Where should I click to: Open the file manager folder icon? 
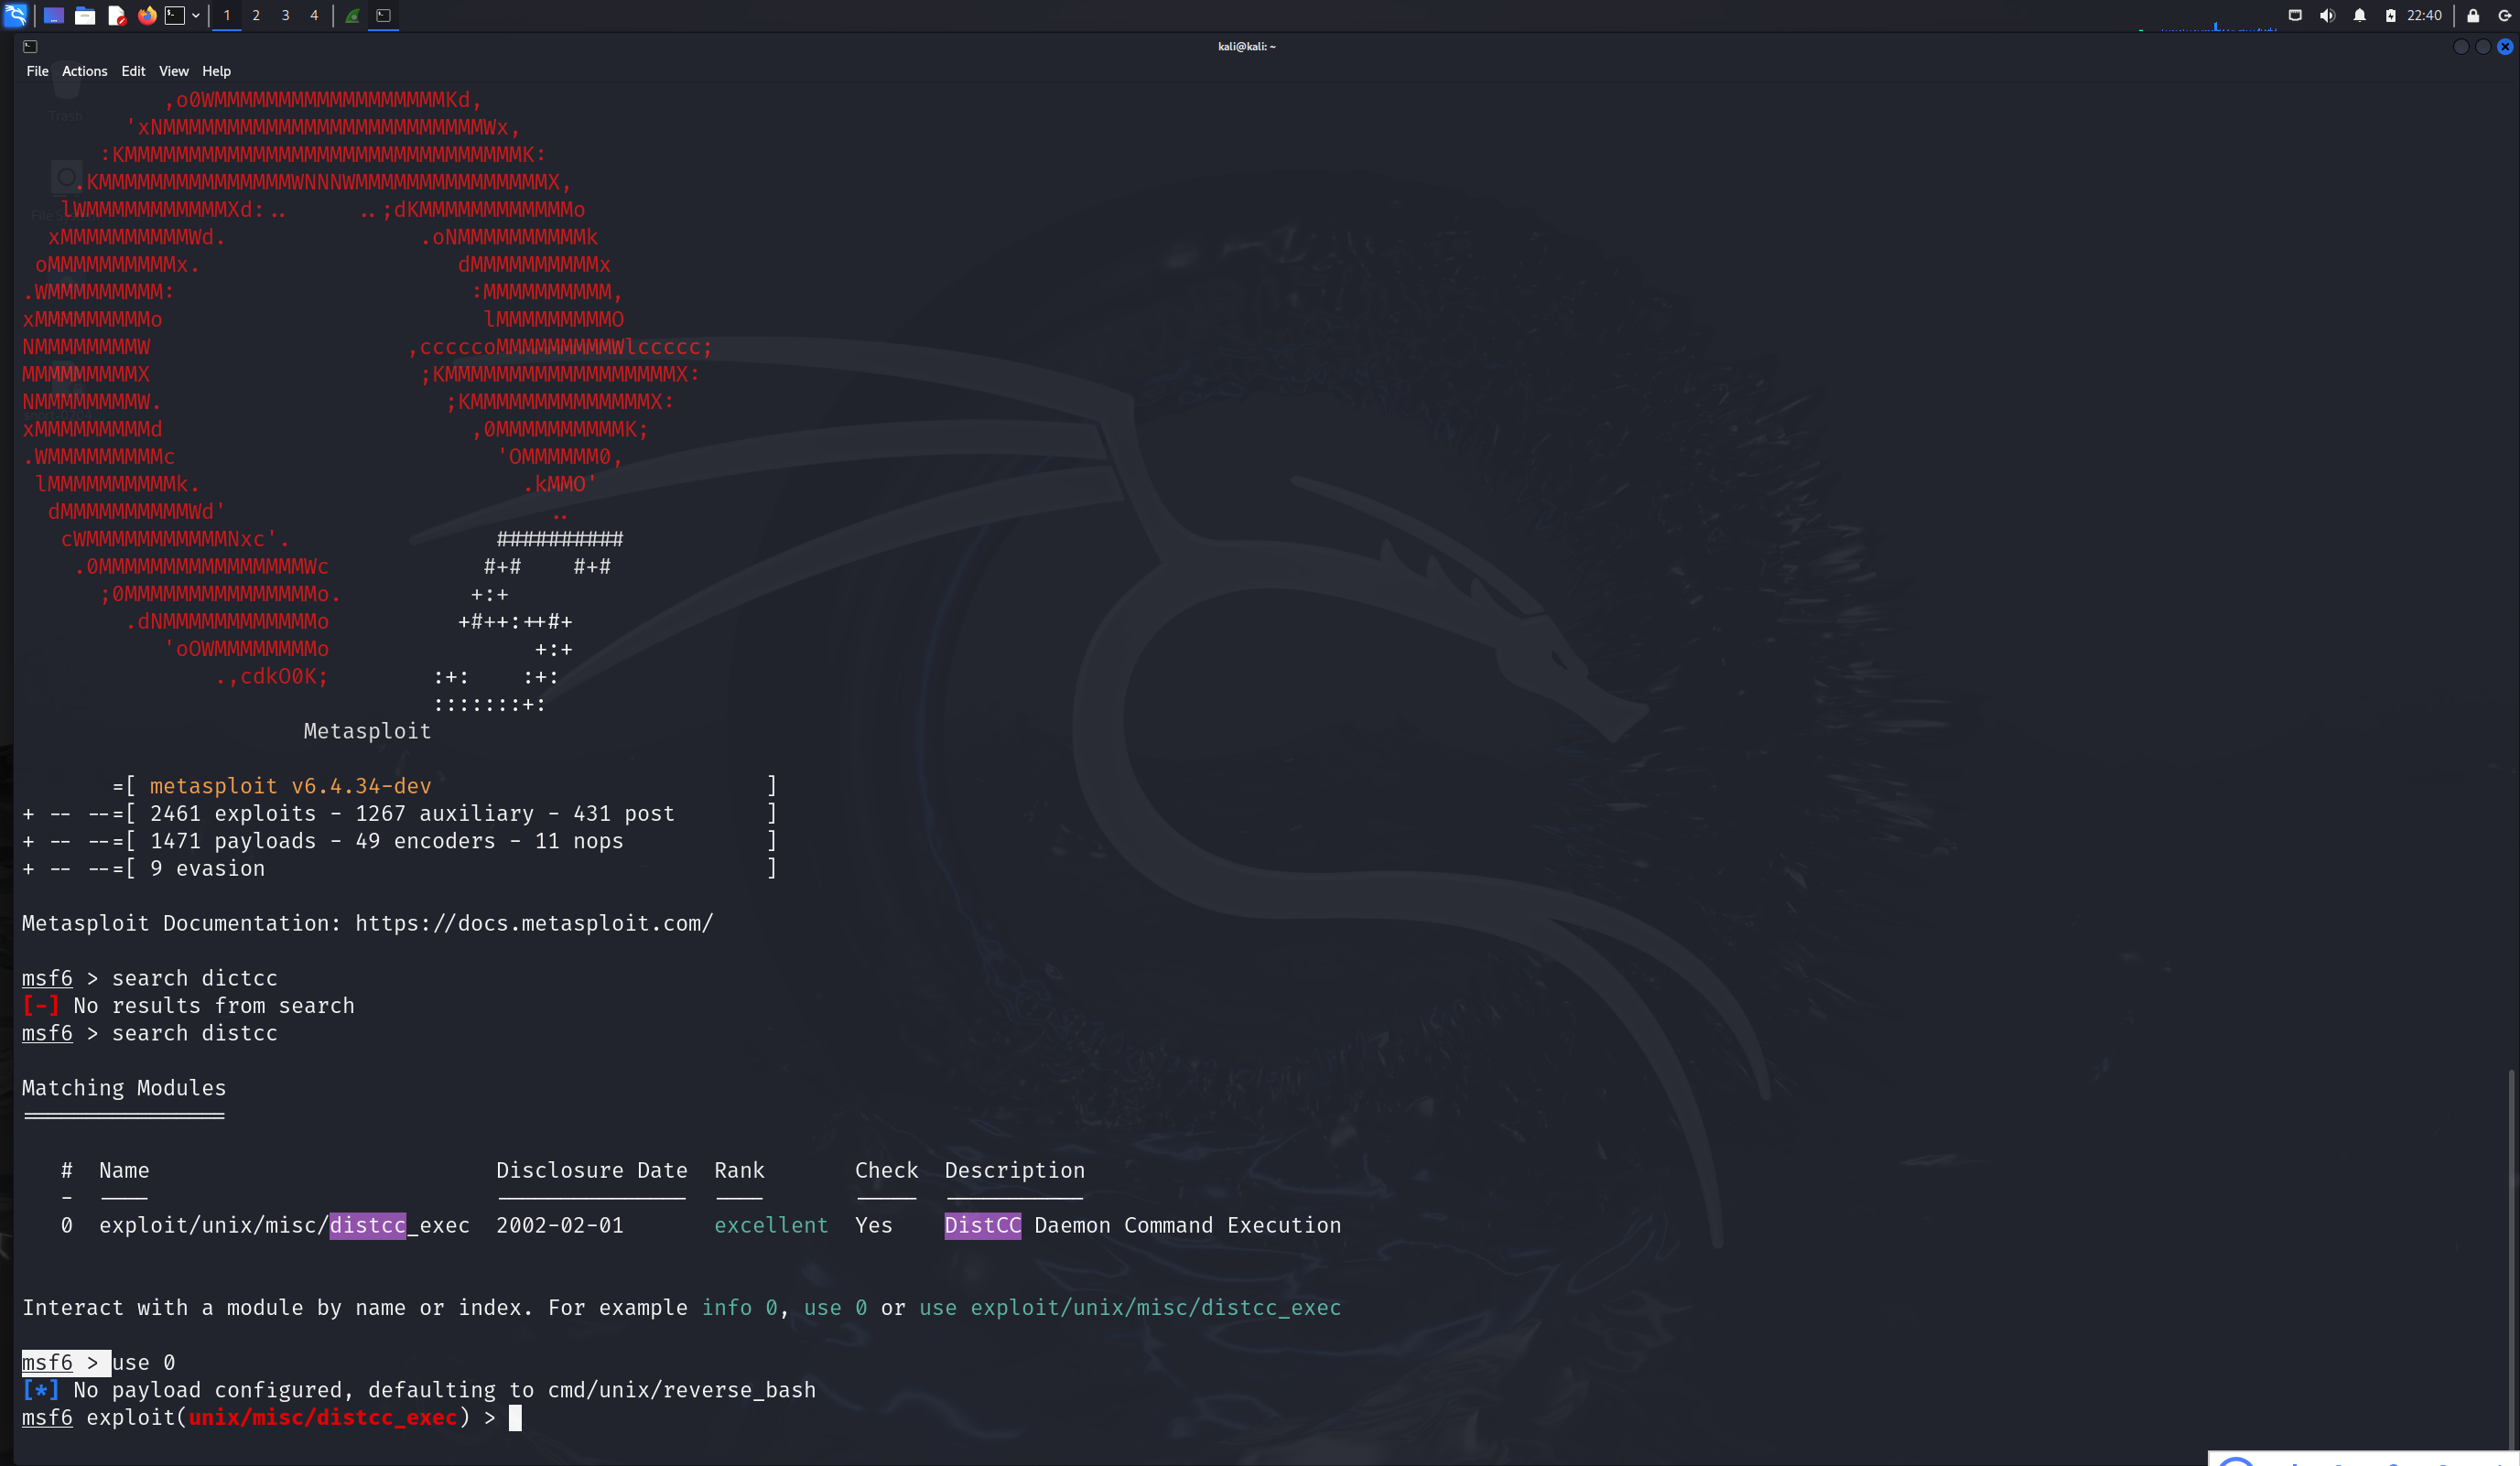[x=85, y=15]
